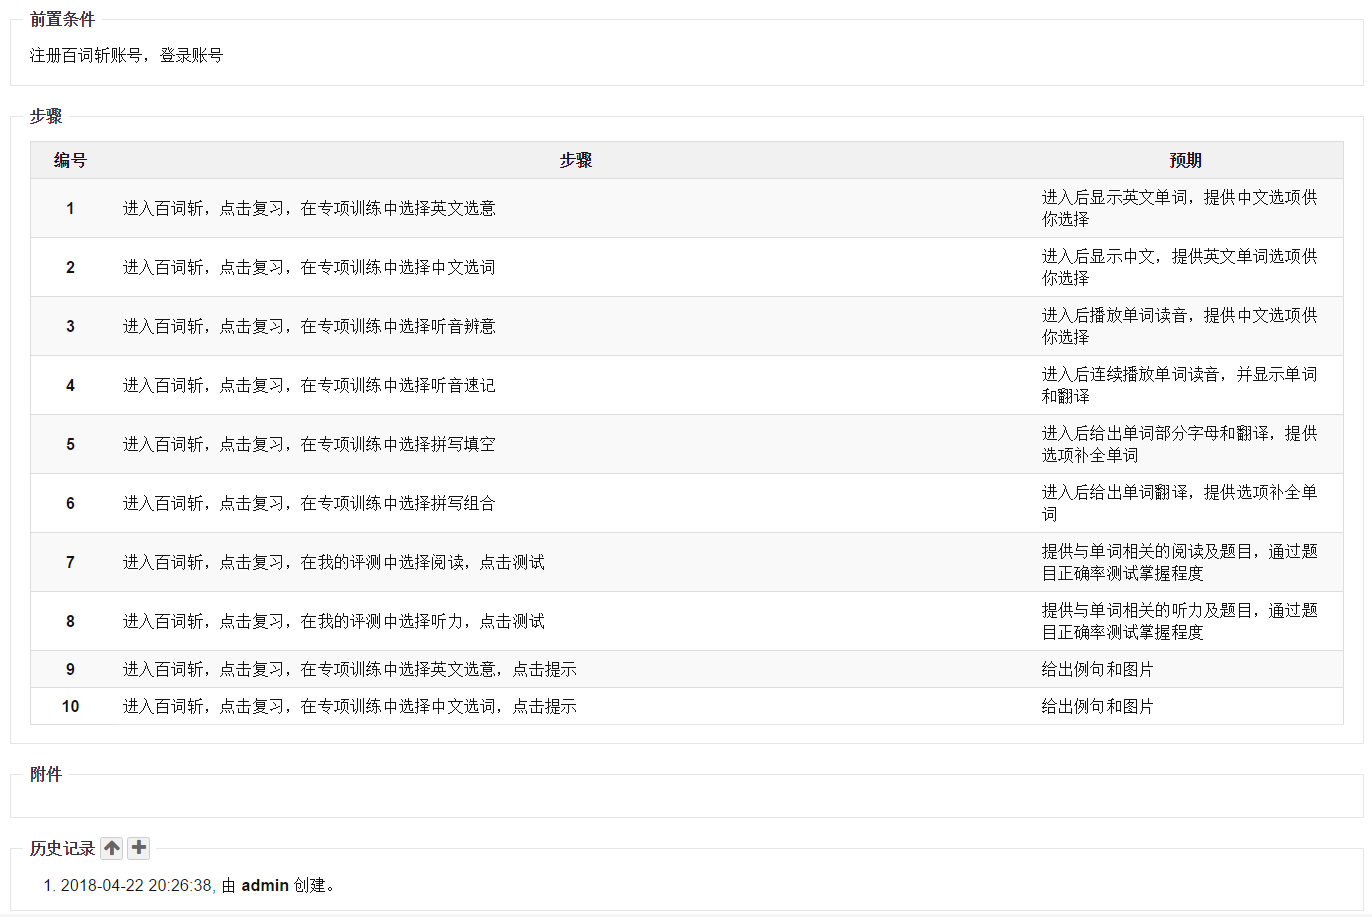Click the up-arrow icon beside 历史记录
The width and height of the screenshot is (1372, 917).
click(112, 848)
